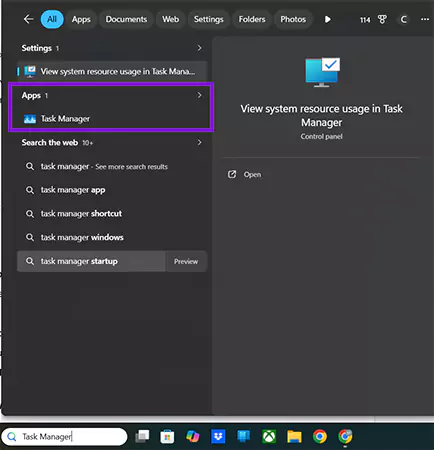Click magnifier icon beside task manager app
This screenshot has width=434, height=450.
point(30,190)
